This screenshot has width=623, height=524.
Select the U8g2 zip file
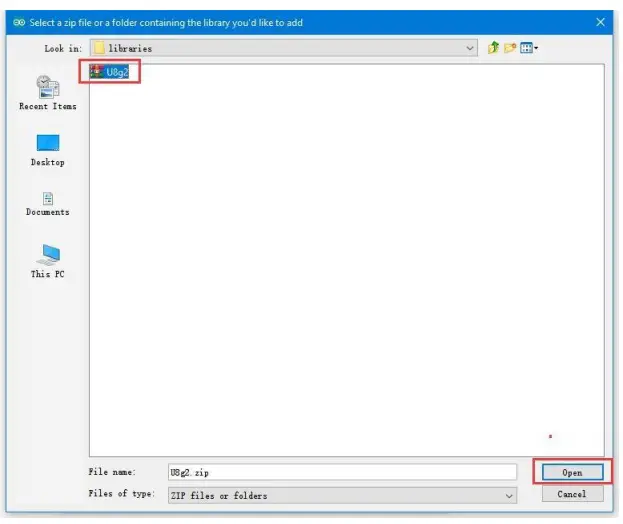tap(109, 72)
